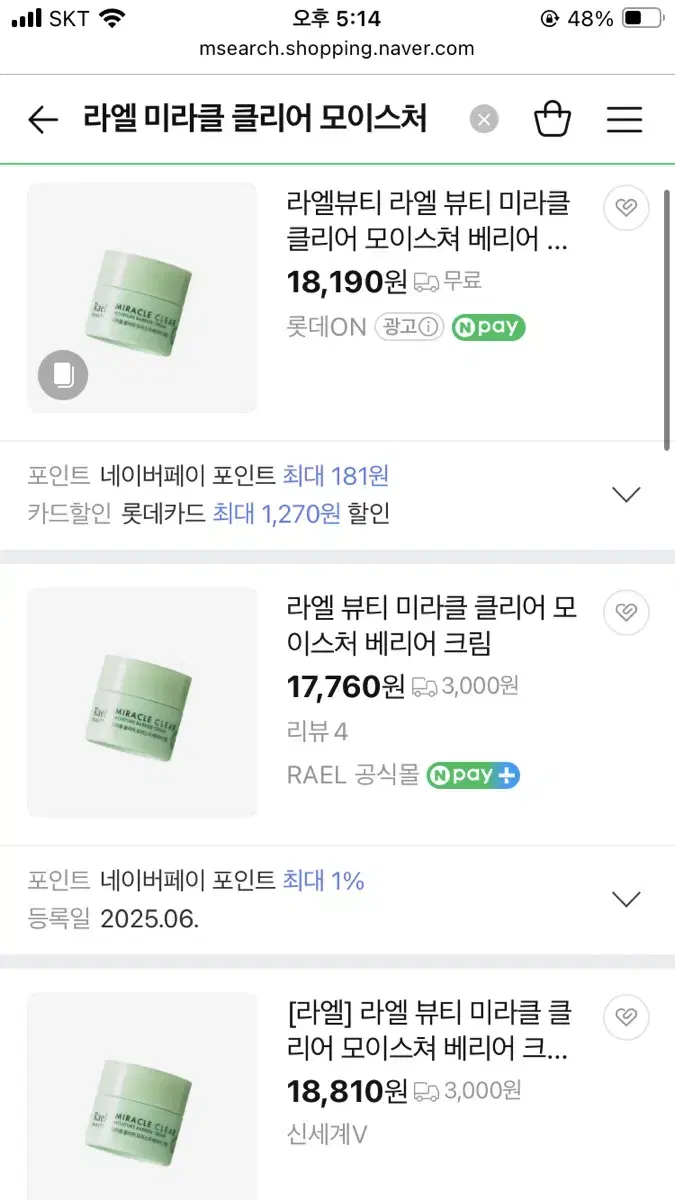Screen dimensions: 675x1200
Task: Open the hamburger menu
Action: (624, 118)
